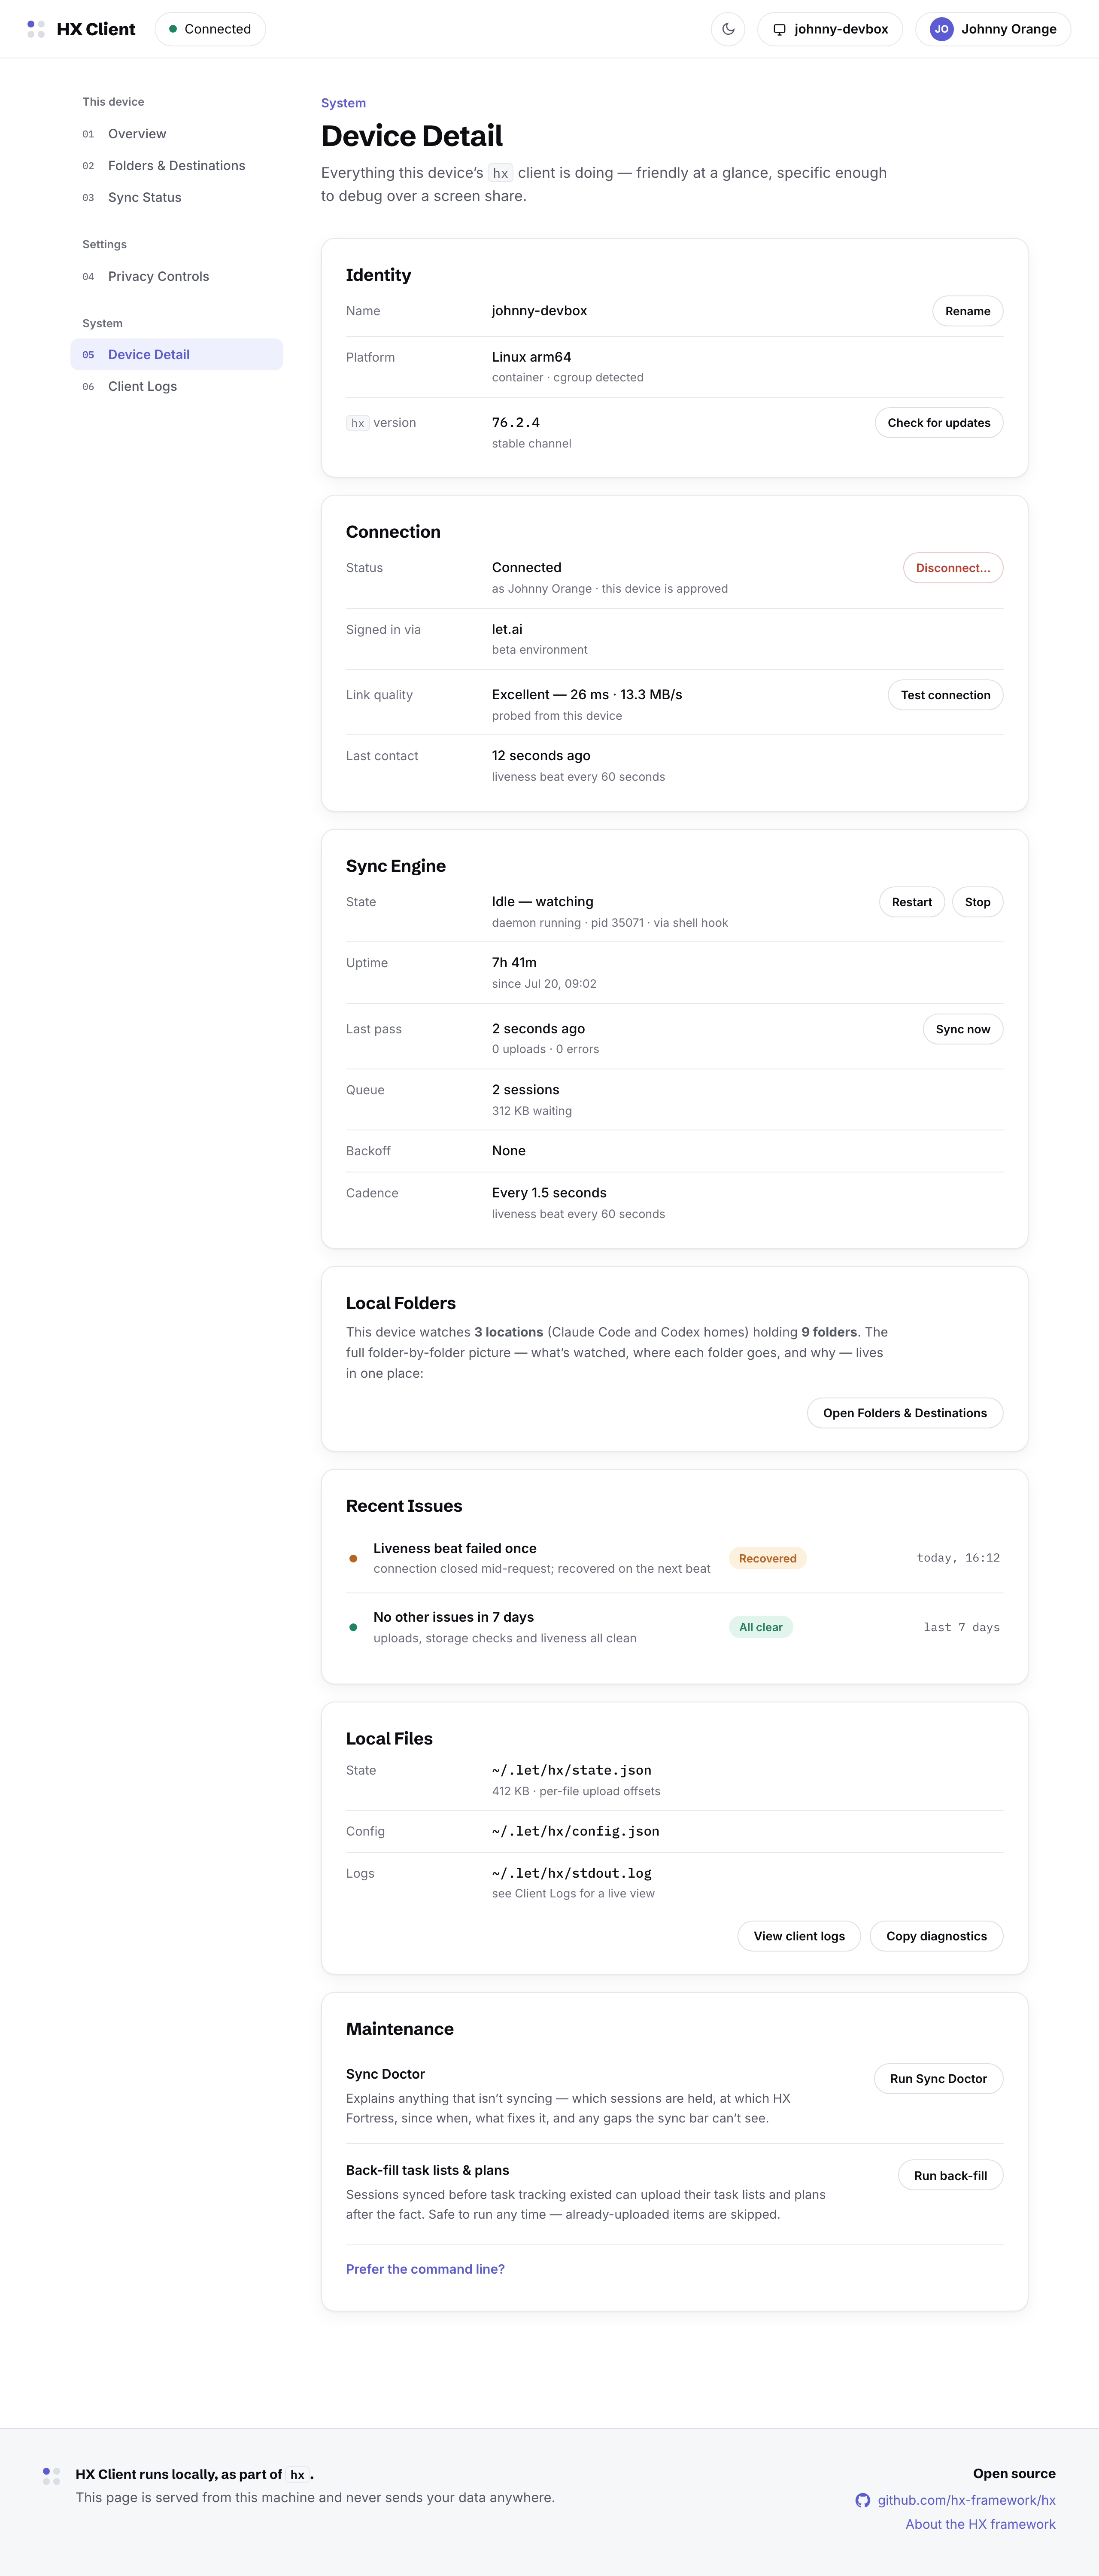This screenshot has width=1099, height=2576.
Task: Click the green dot beside No other issues
Action: click(353, 1627)
